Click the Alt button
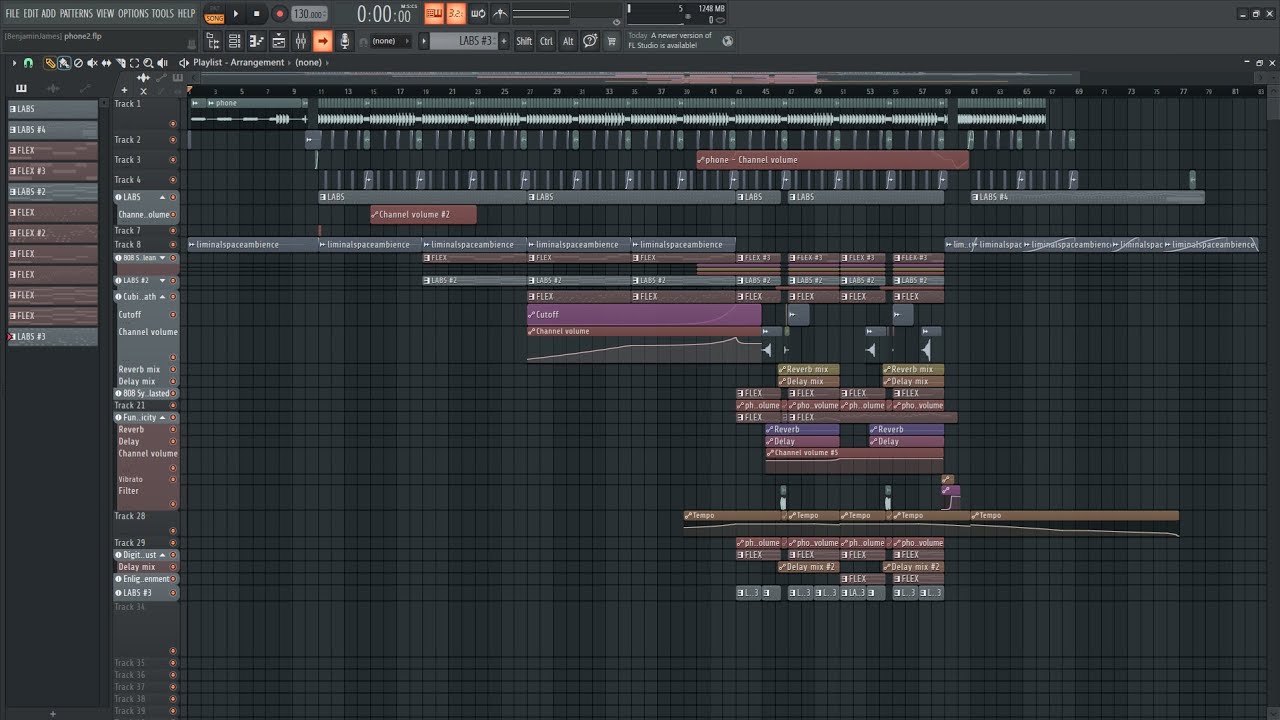The height and width of the screenshot is (720, 1280). tap(568, 41)
